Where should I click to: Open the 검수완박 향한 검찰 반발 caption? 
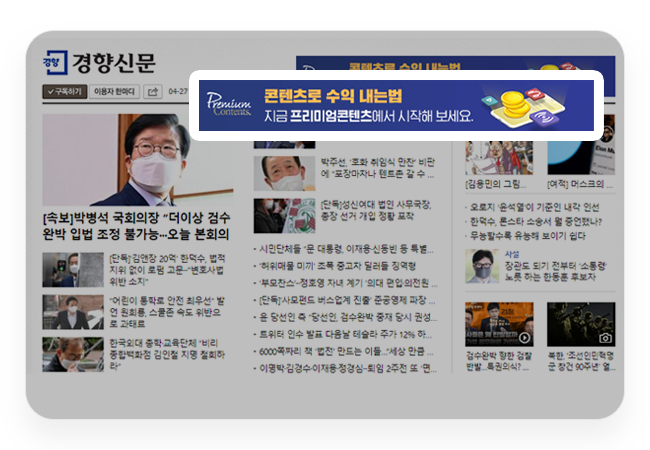[499, 361]
